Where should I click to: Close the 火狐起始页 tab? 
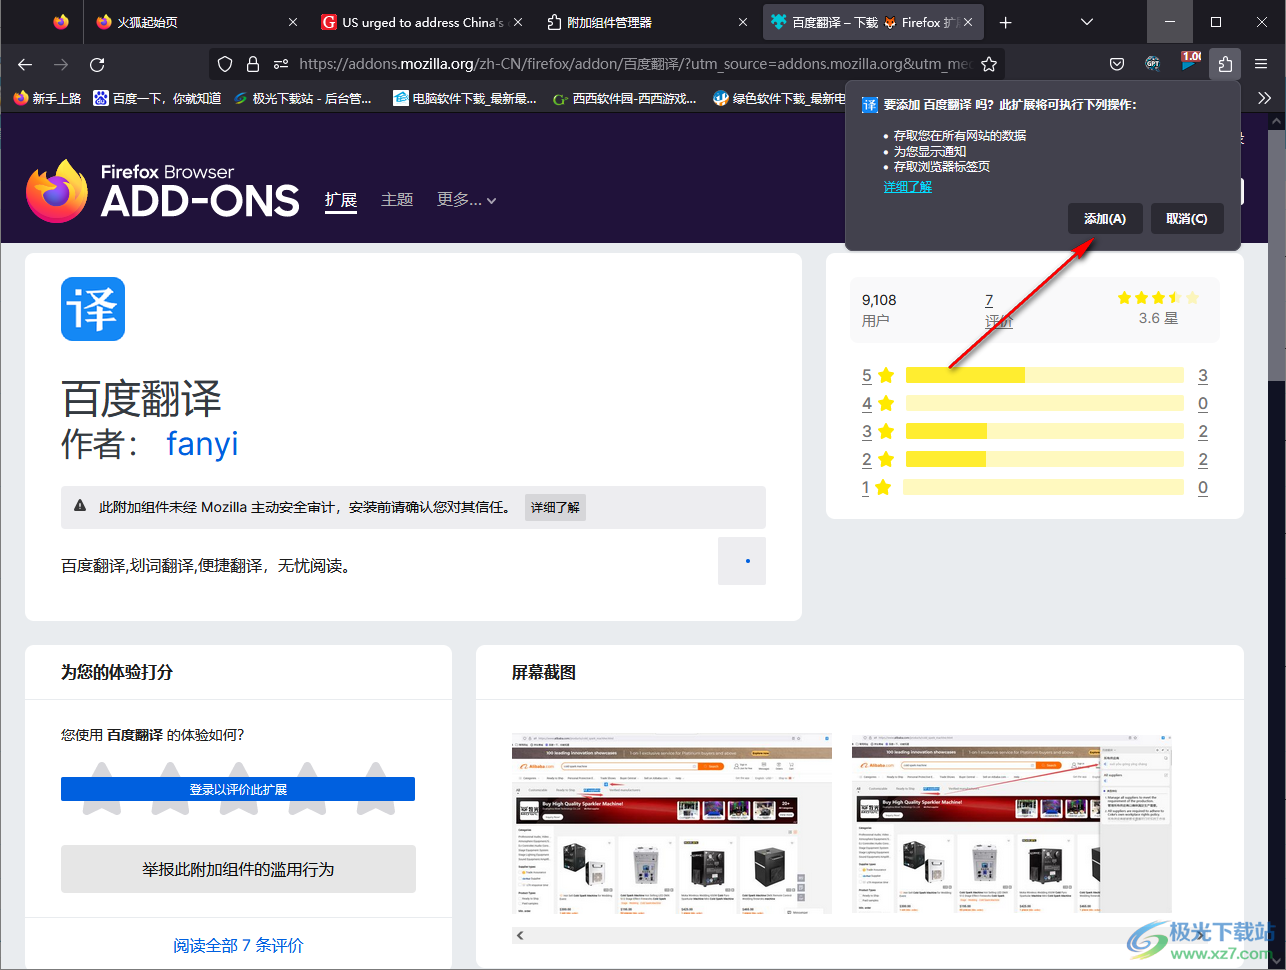pyautogui.click(x=293, y=22)
